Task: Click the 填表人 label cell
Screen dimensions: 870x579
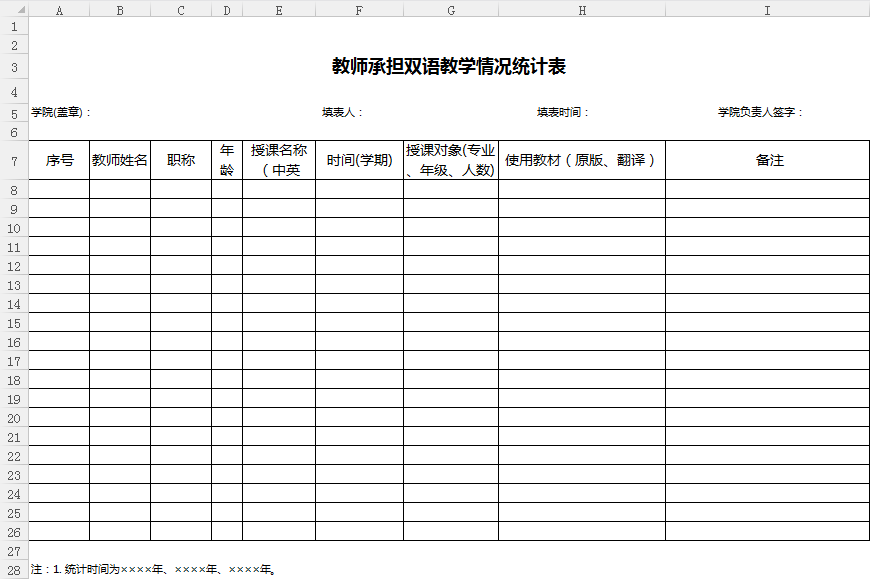Action: (342, 113)
